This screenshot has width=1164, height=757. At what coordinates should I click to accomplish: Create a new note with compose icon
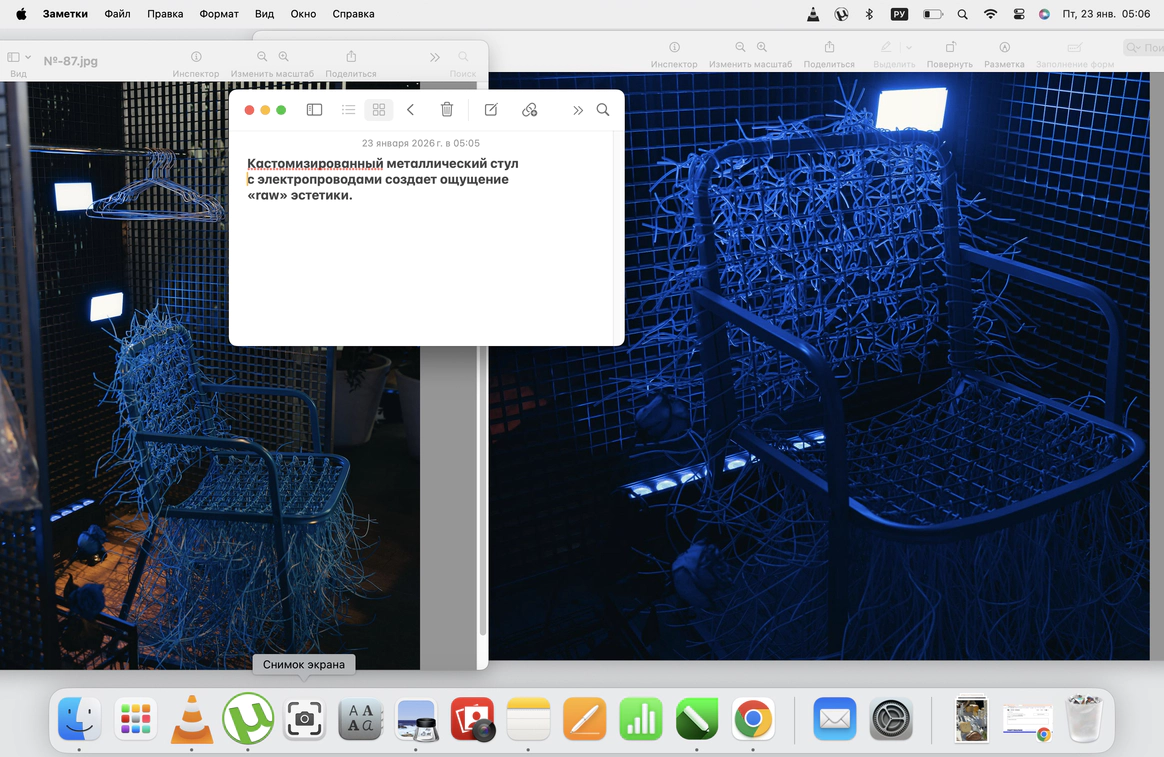(x=491, y=110)
